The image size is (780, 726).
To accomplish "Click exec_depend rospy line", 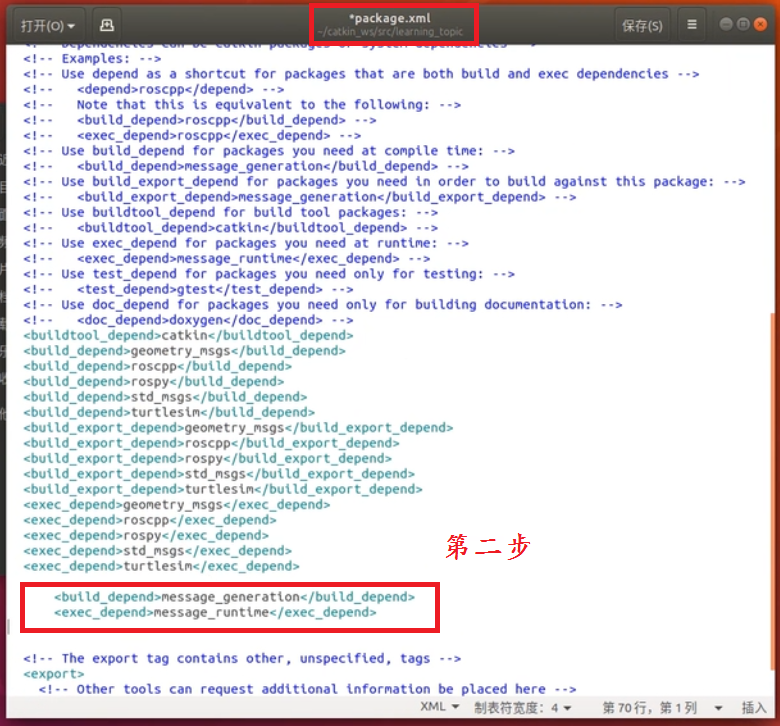I will pos(146,536).
